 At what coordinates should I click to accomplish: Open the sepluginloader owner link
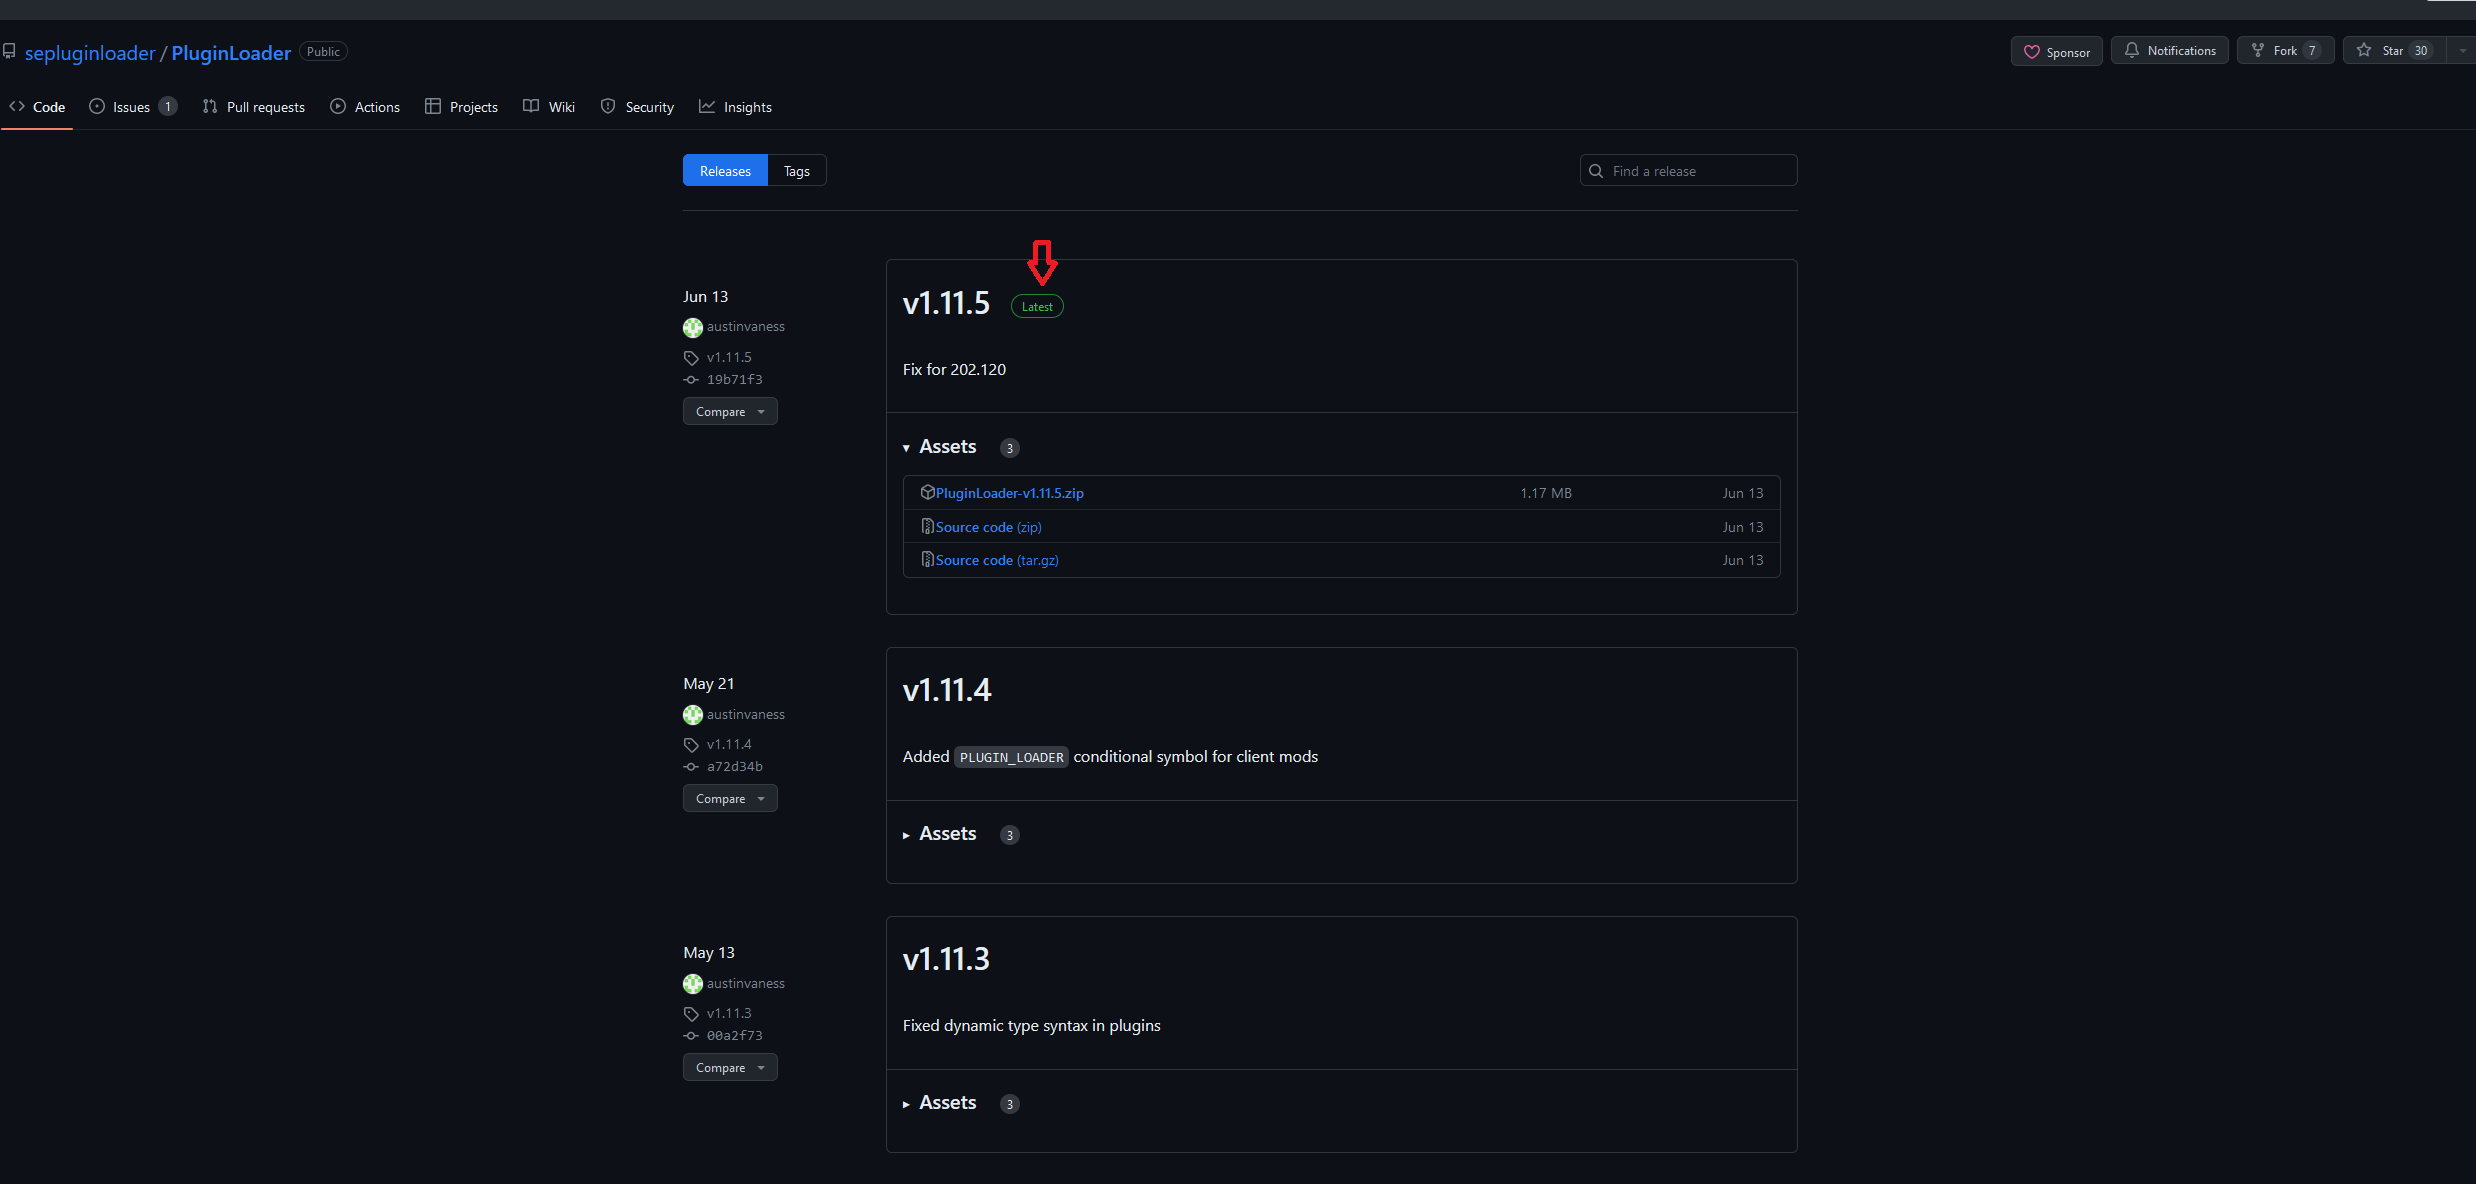(90, 53)
